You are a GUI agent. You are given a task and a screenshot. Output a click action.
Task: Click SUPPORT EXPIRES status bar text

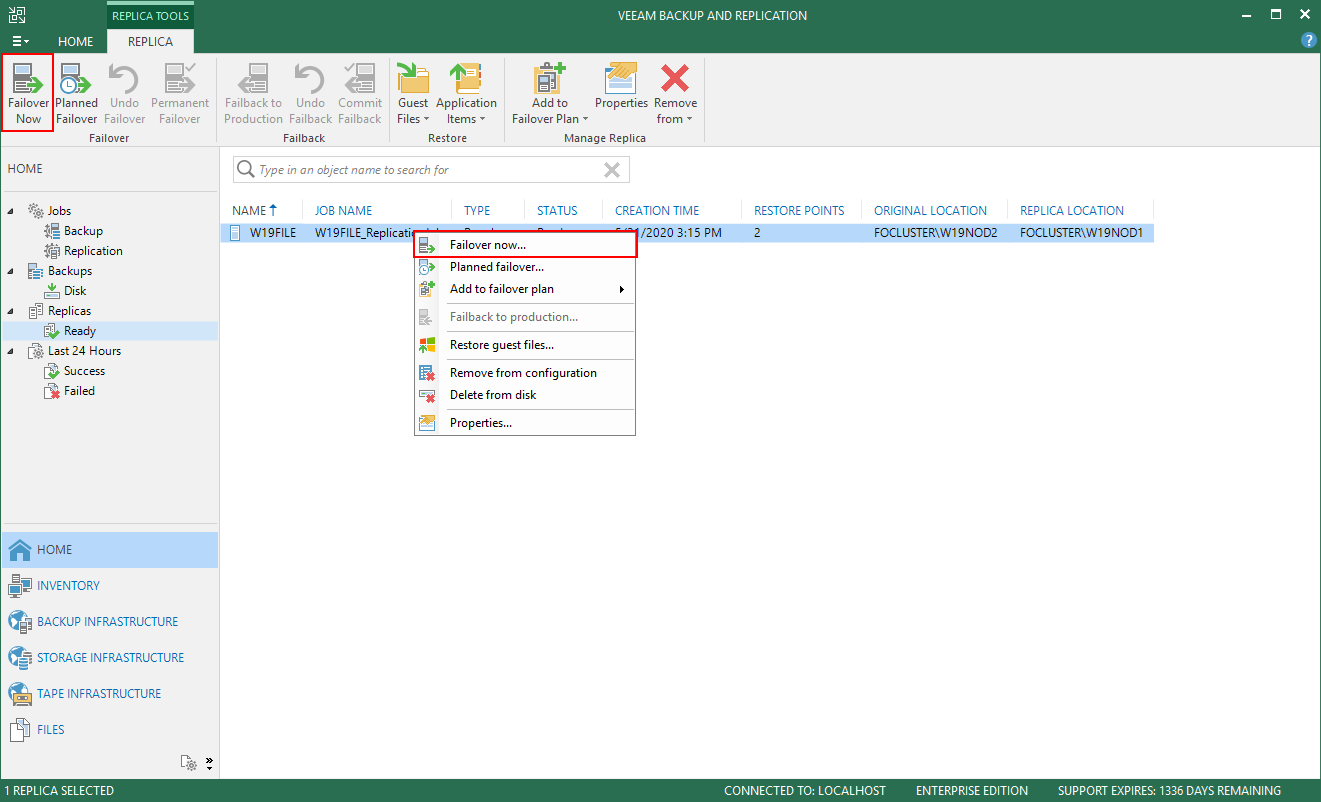(1169, 791)
